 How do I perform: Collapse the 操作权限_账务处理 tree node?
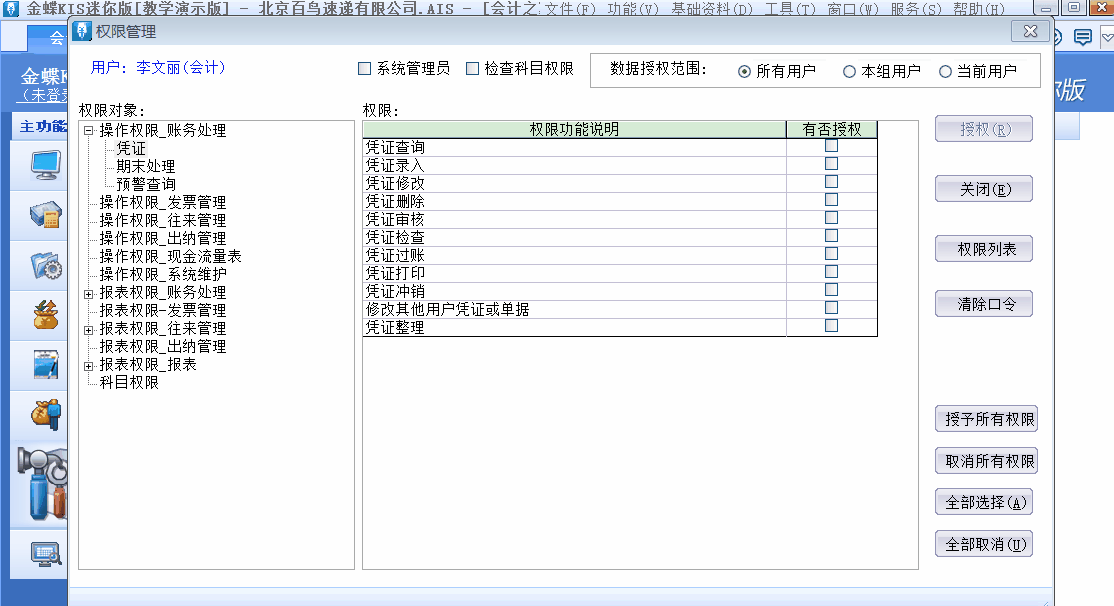(89, 131)
